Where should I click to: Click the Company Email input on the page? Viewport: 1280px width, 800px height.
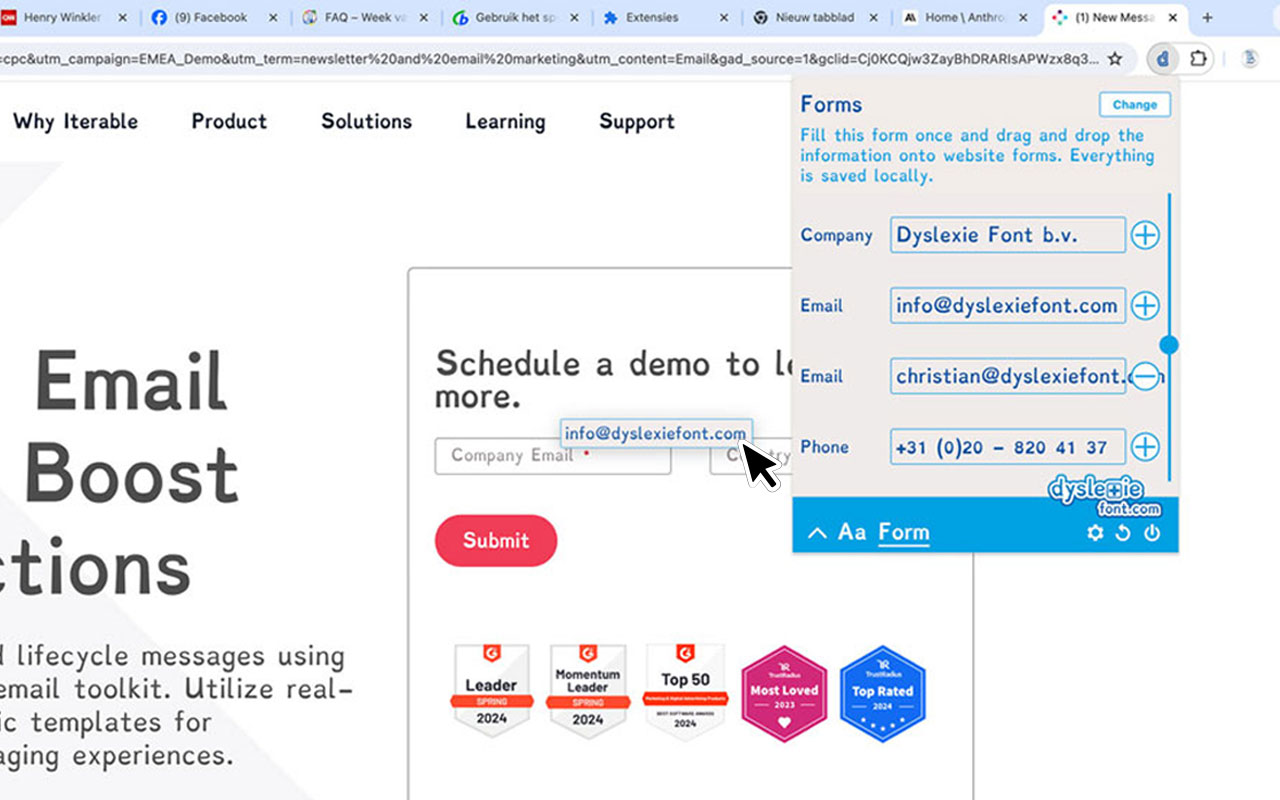(x=553, y=456)
